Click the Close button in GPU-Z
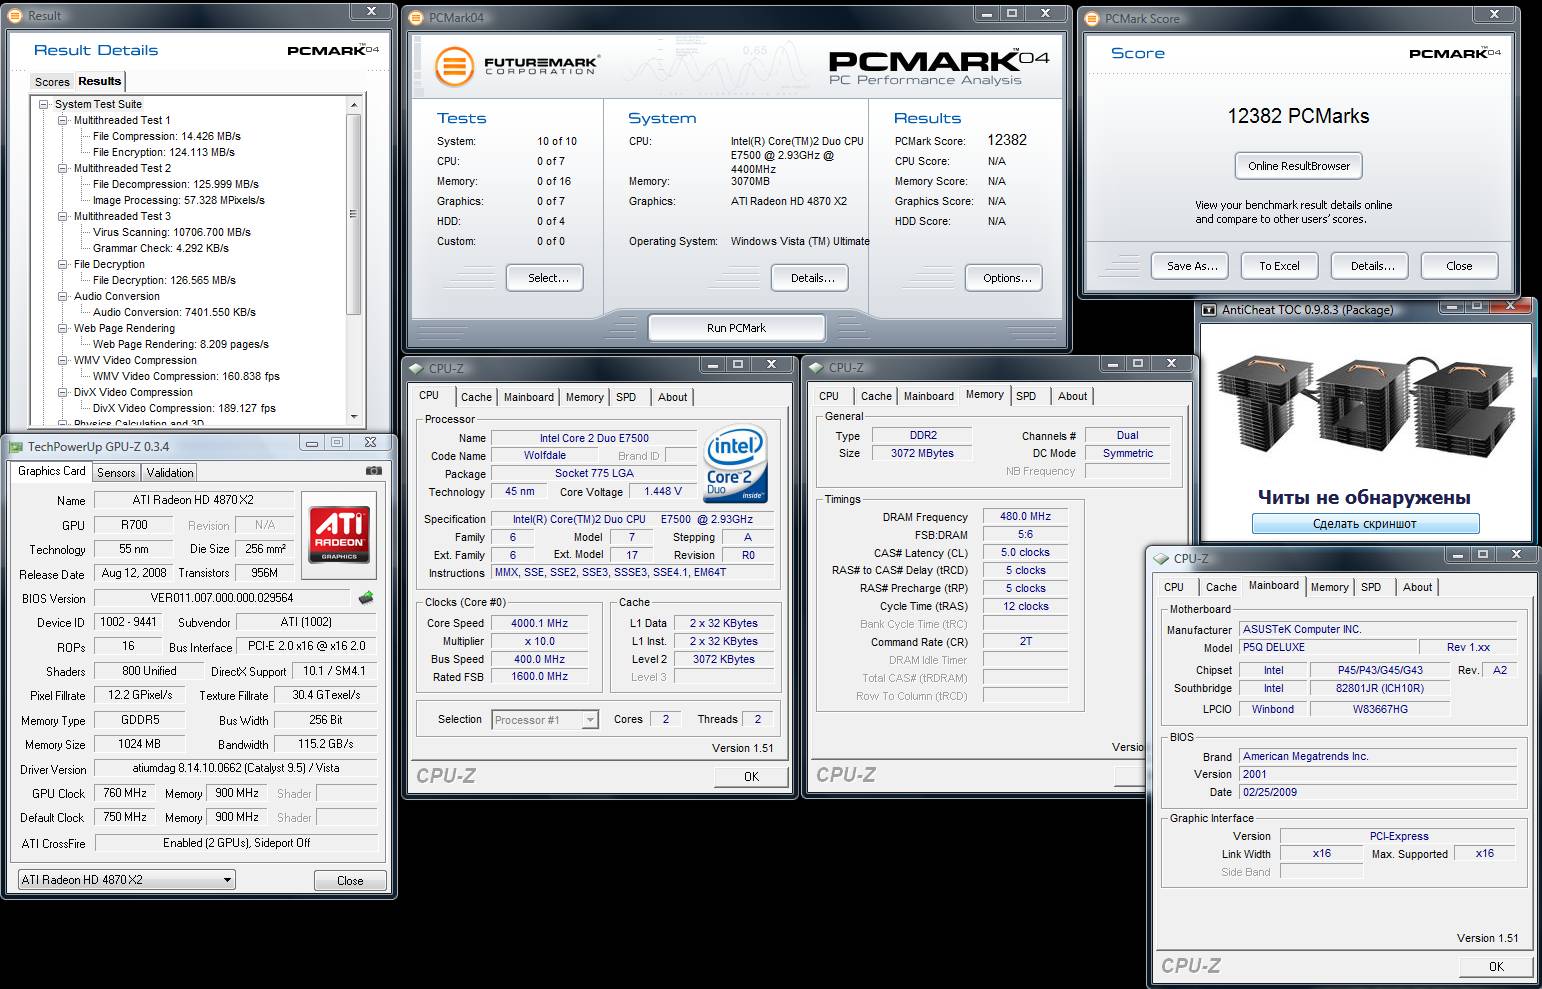The image size is (1542, 989). point(350,881)
